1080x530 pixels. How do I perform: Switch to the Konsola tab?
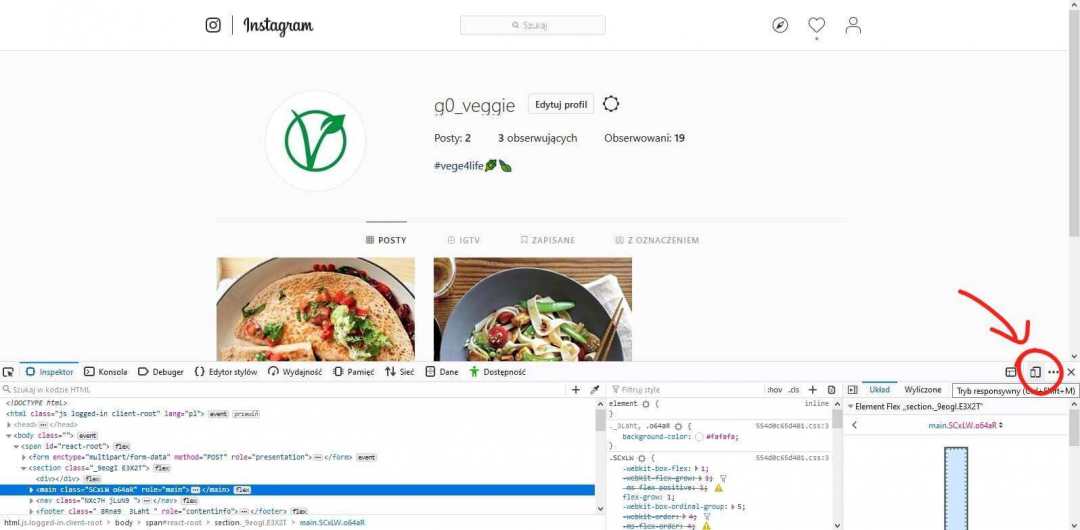click(x=105, y=372)
